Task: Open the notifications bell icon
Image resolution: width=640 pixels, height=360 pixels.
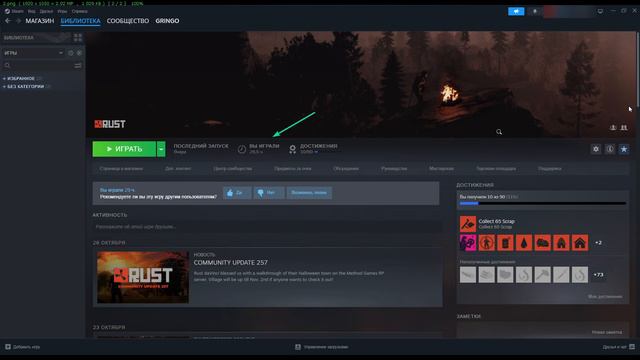Action: pyautogui.click(x=535, y=11)
